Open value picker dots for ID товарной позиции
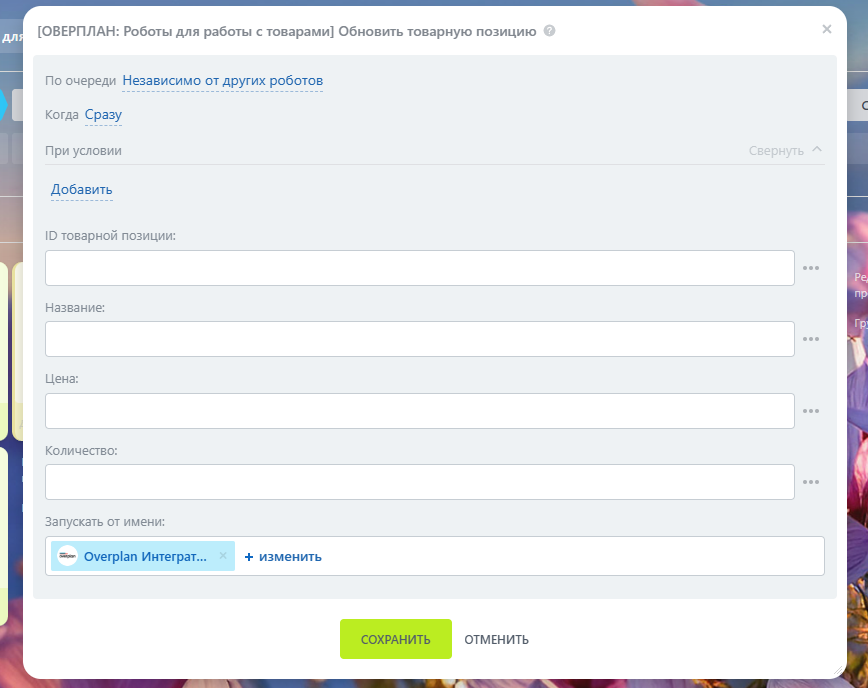This screenshot has height=688, width=868. coord(811,268)
